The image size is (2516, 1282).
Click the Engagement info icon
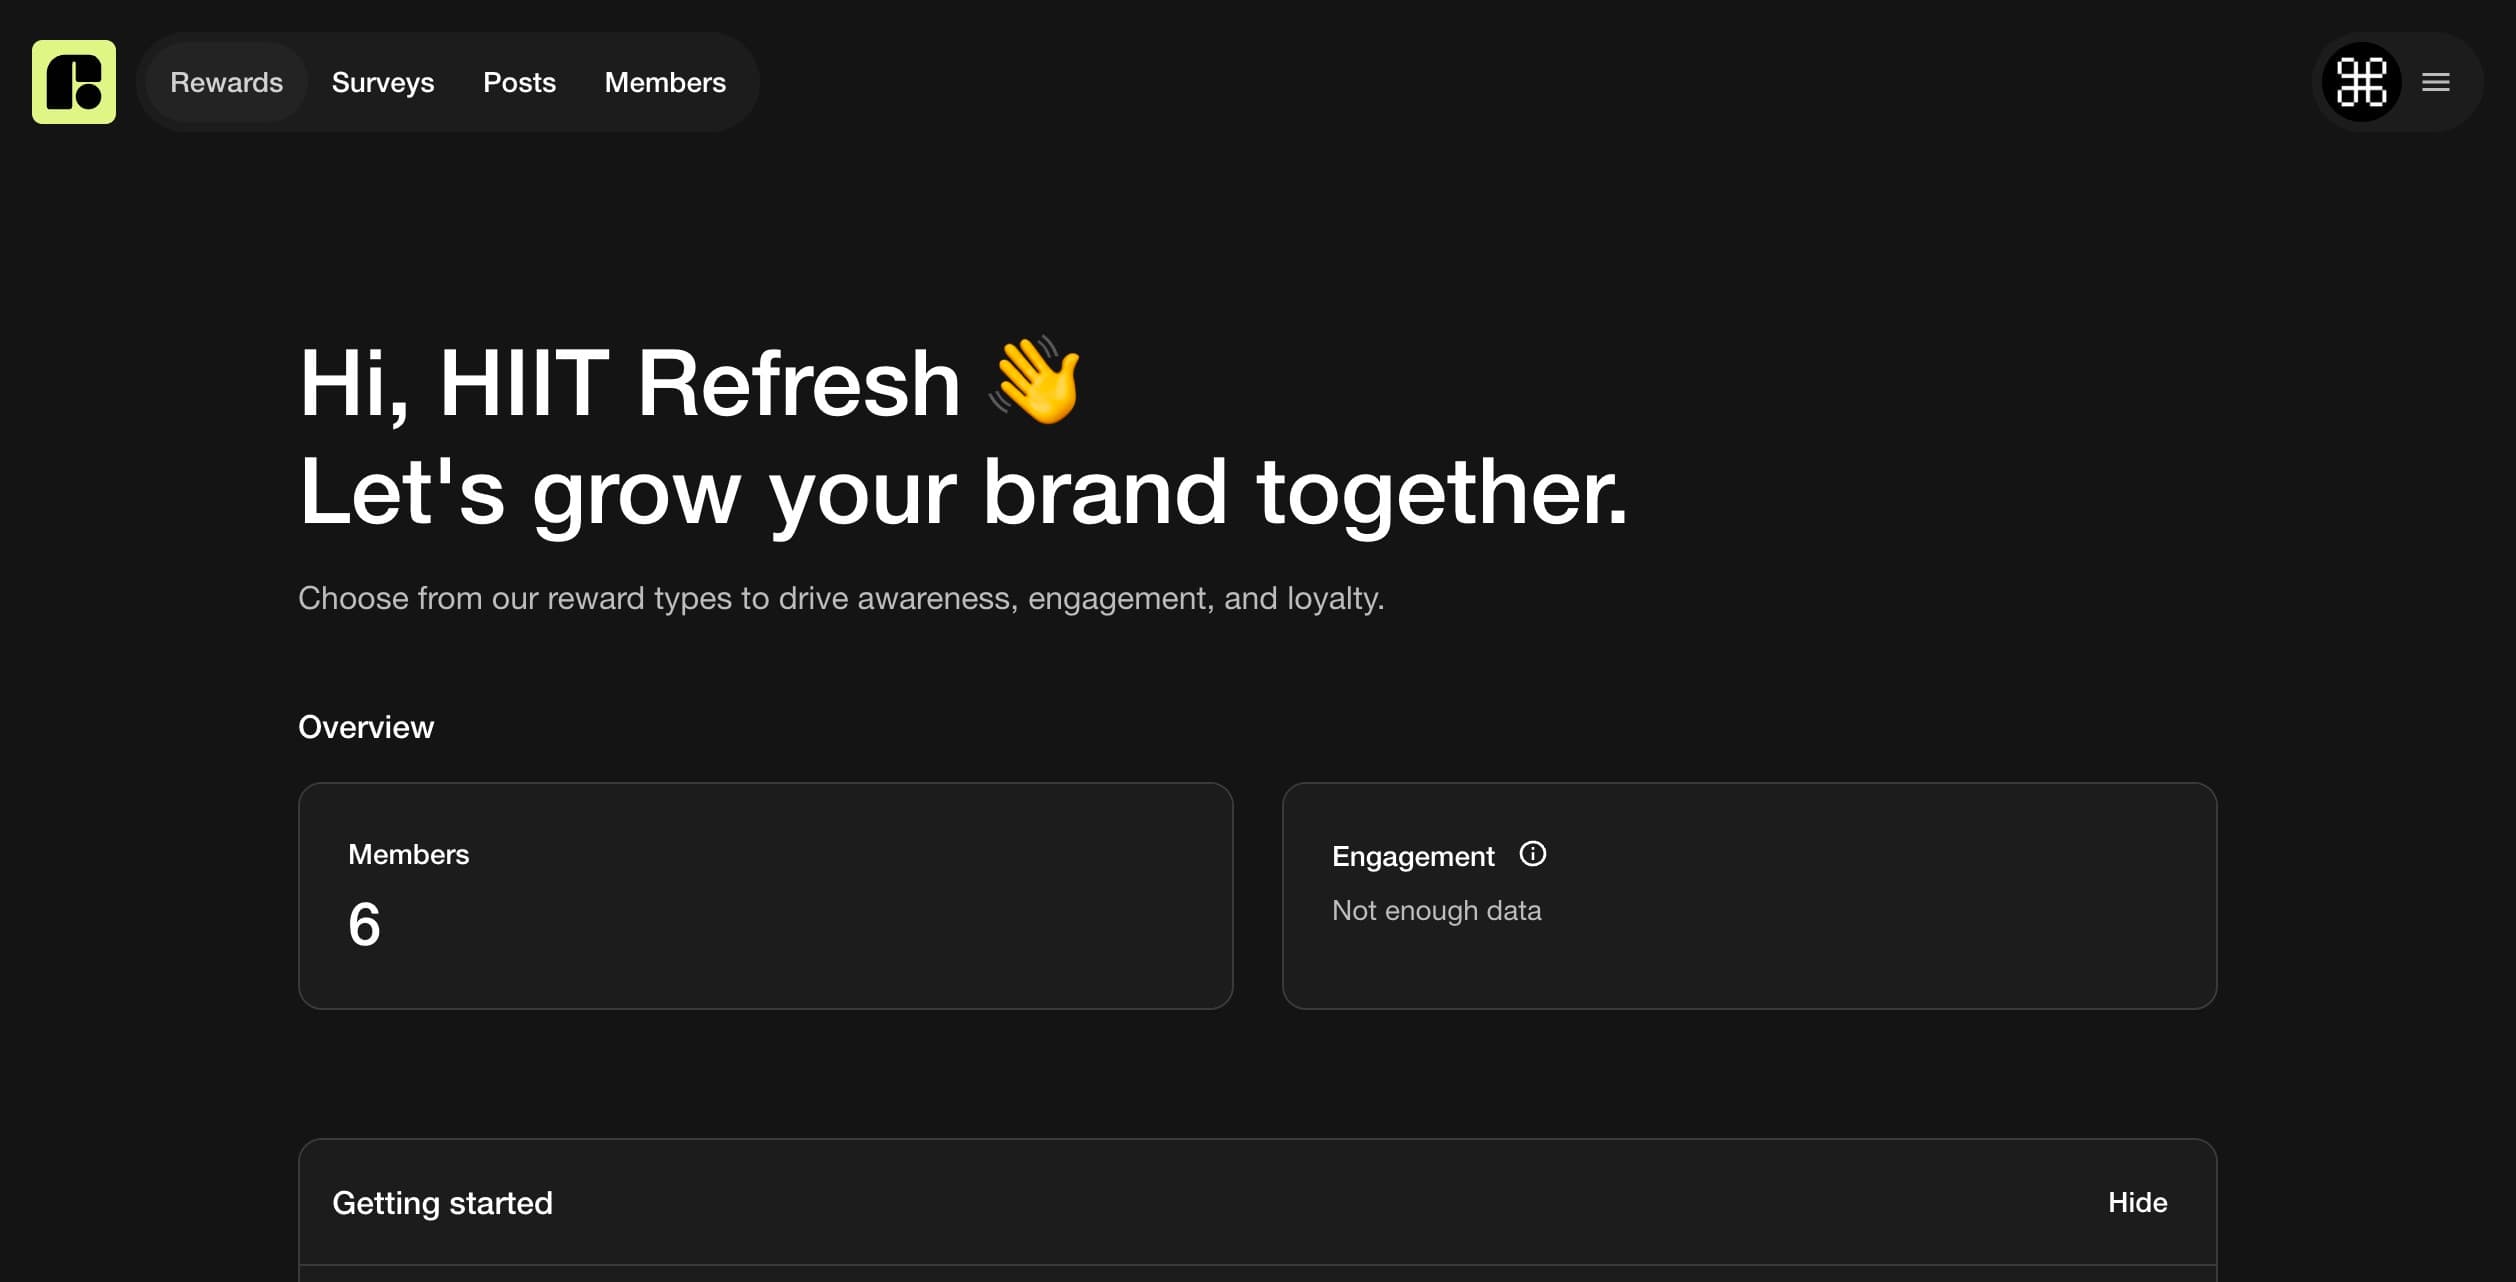(1532, 854)
